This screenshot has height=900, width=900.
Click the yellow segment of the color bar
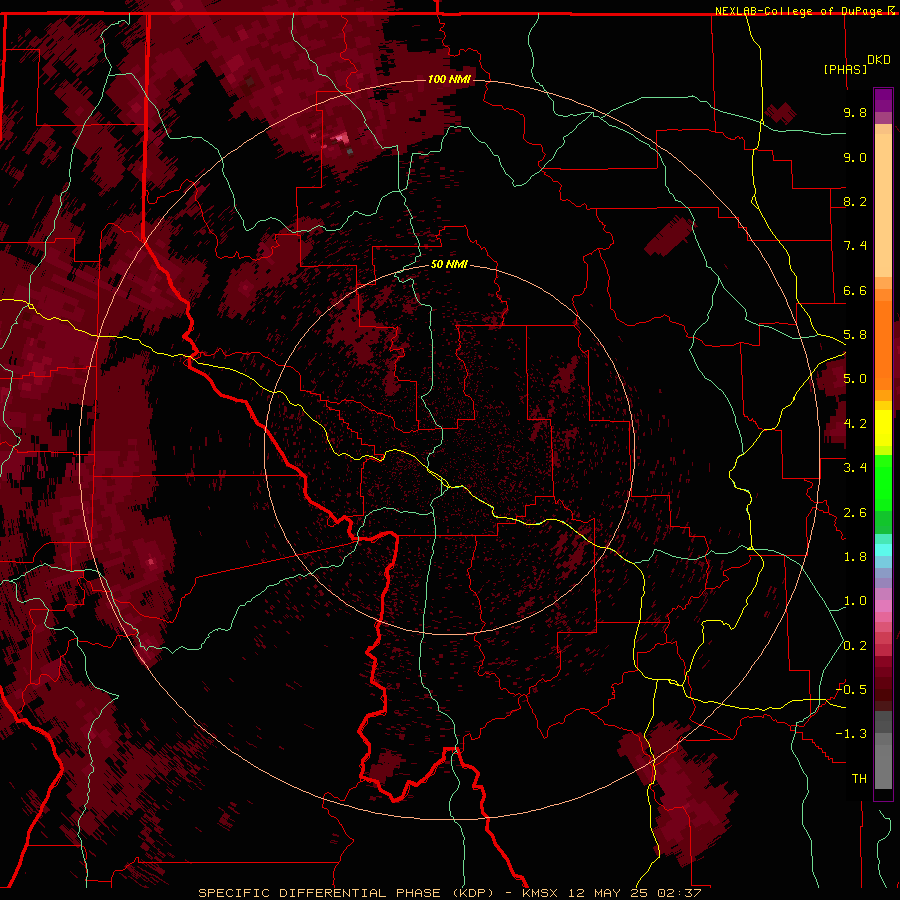point(883,428)
